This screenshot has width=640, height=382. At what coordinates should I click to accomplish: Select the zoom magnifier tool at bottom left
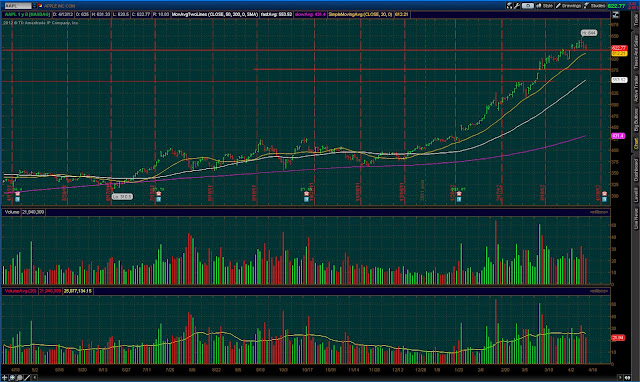[19, 378]
